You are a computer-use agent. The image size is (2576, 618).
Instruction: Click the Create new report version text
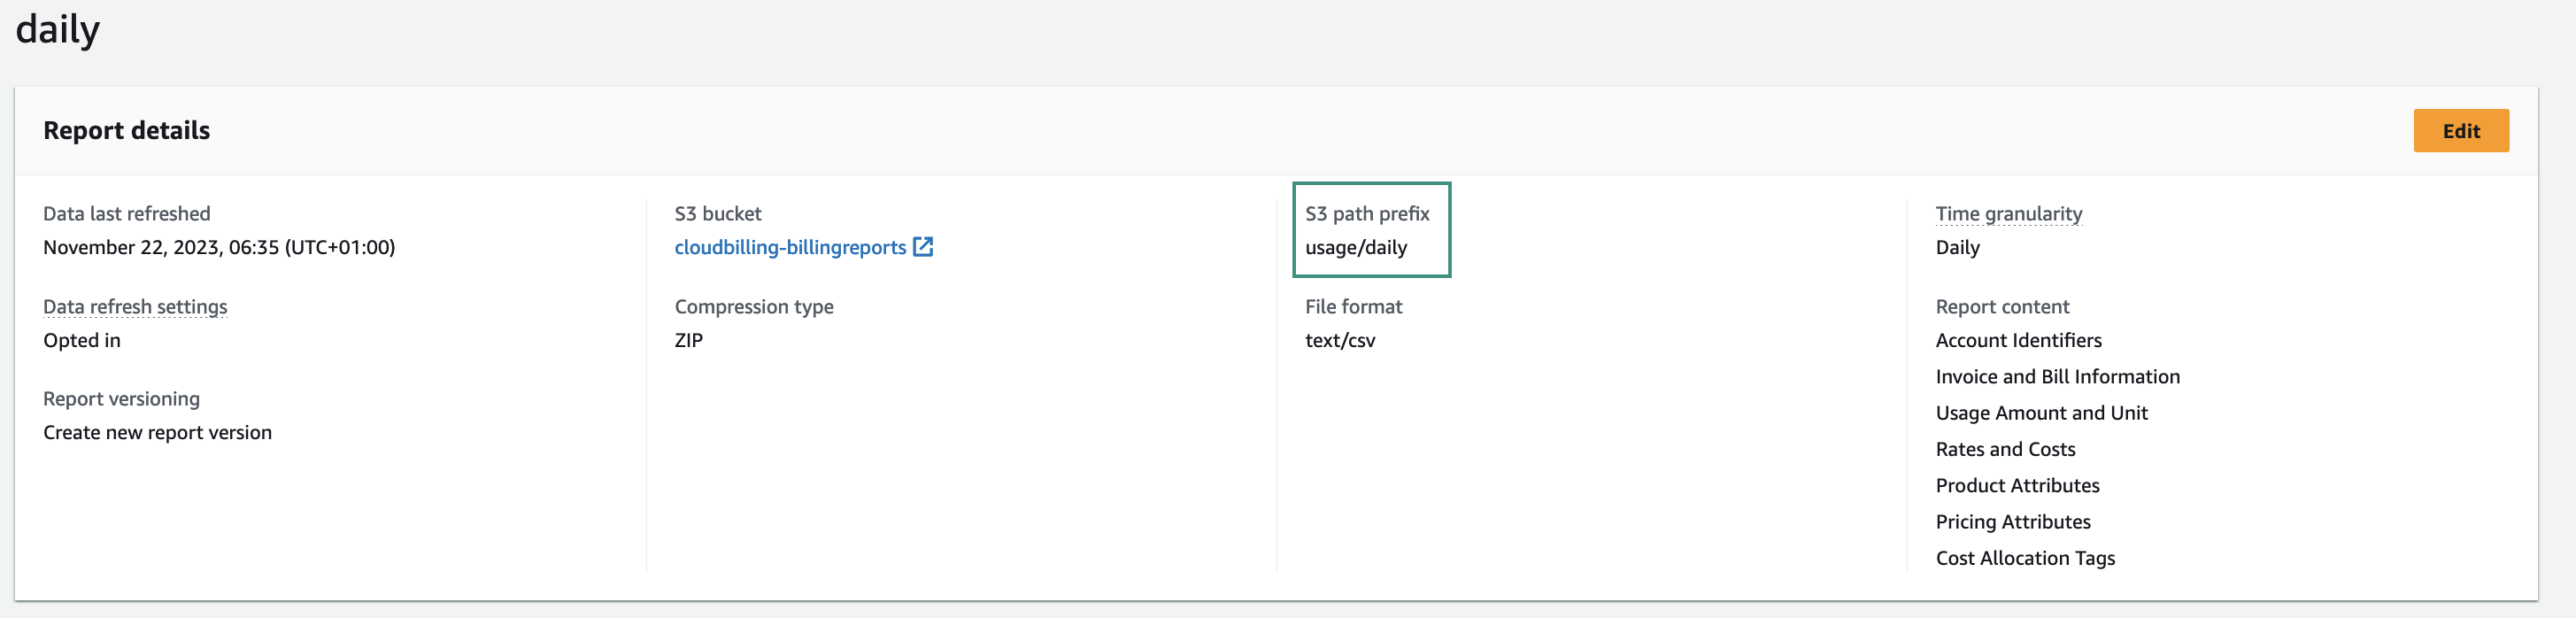(157, 432)
